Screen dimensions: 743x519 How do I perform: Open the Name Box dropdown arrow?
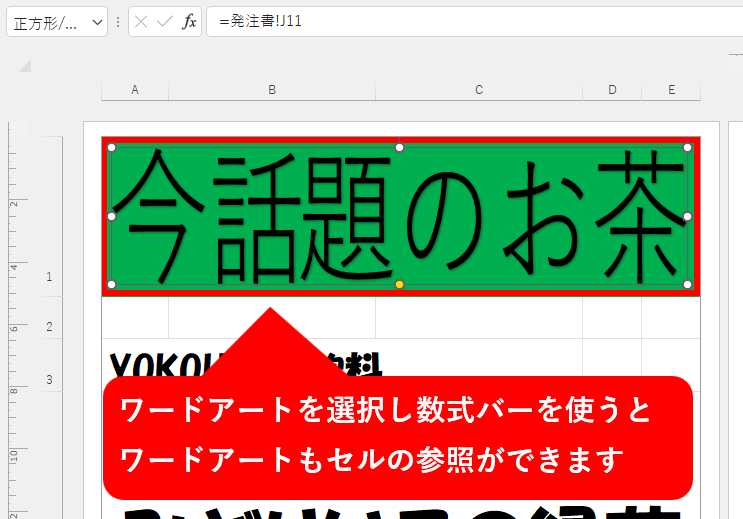coord(97,23)
